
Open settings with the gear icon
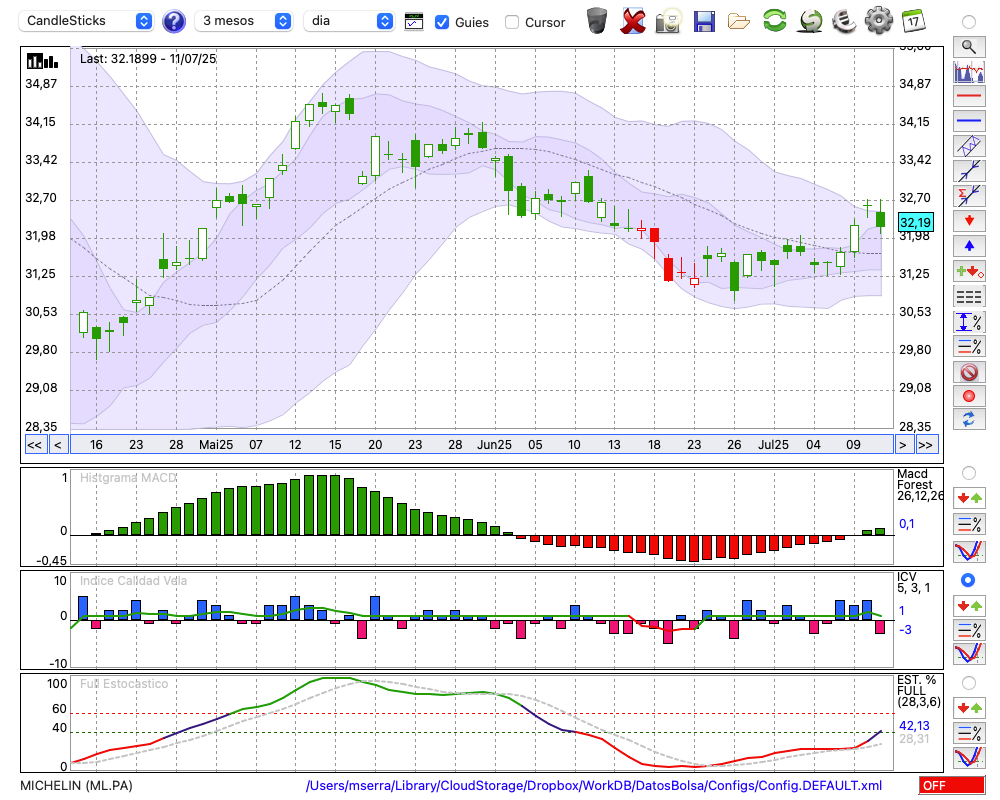pos(879,21)
